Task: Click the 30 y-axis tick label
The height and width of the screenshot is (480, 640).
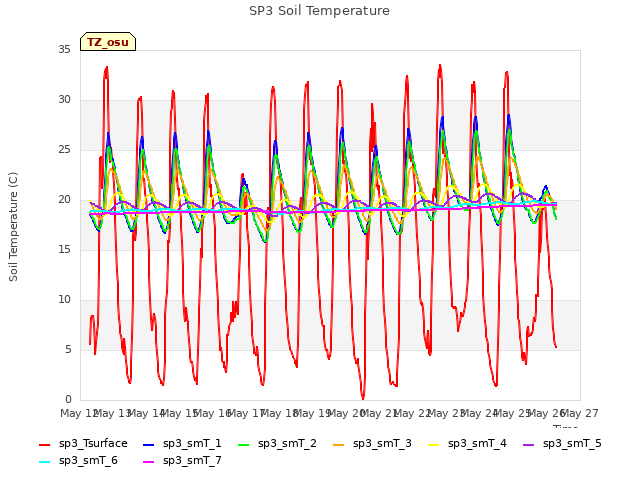Action: tap(64, 100)
